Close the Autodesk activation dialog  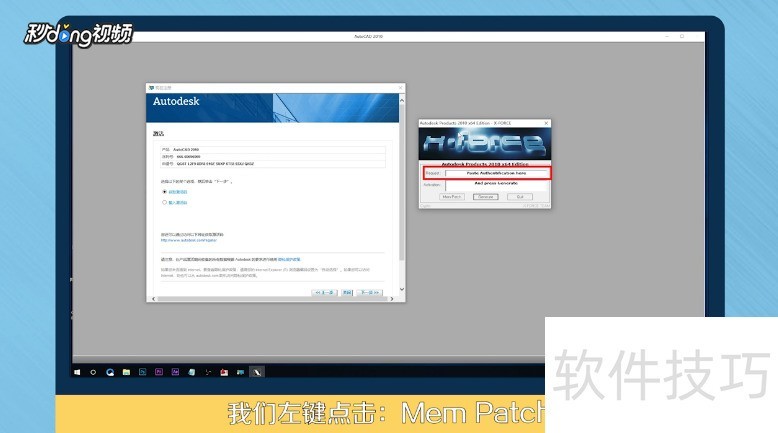[x=400, y=88]
